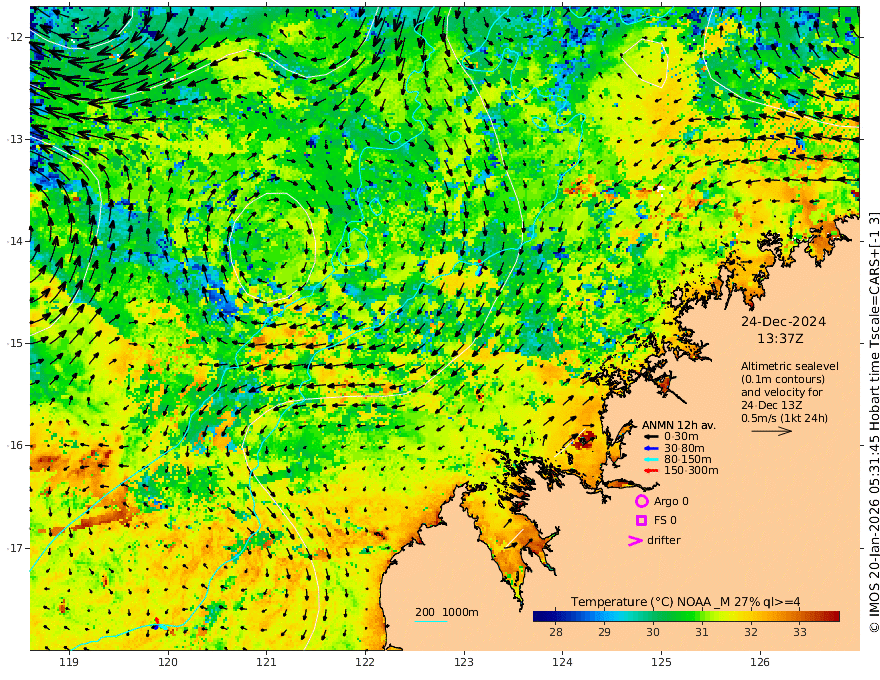Click the '0-30m' depth label
880x680 pixels.
(681, 437)
